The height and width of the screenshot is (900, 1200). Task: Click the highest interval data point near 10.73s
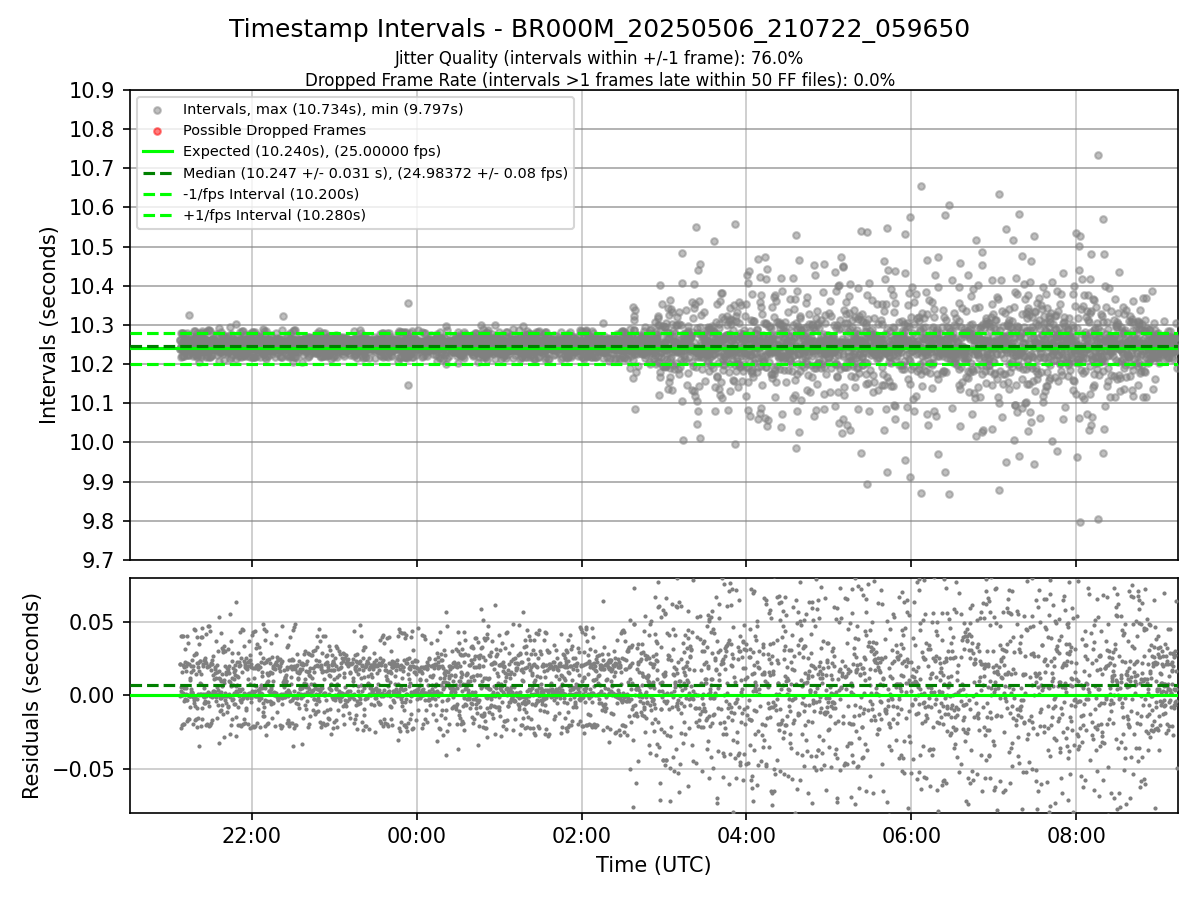pyautogui.click(x=1098, y=155)
